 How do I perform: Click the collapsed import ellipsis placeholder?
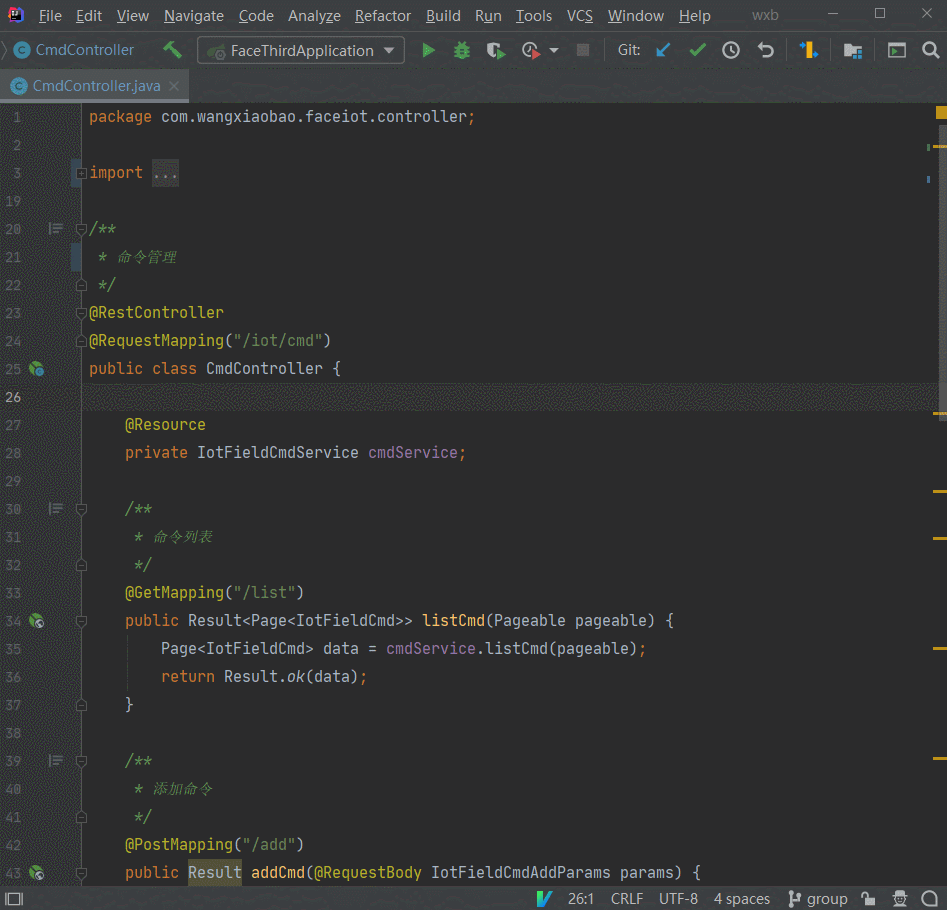pyautogui.click(x=165, y=173)
